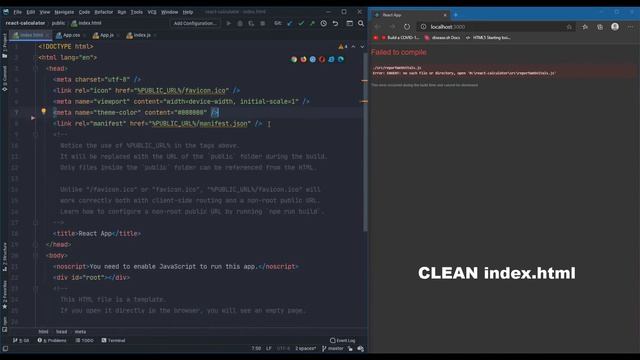Screen dimensions: 640x360
Task: Open the Help menu
Action: click(188, 12)
